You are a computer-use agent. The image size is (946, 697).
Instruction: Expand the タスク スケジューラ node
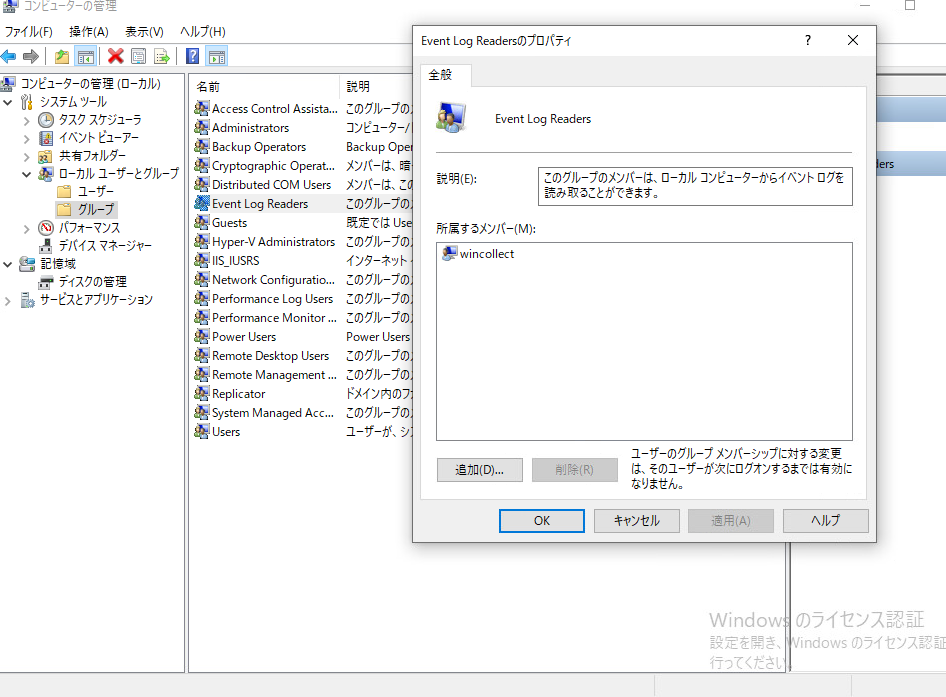[x=26, y=120]
